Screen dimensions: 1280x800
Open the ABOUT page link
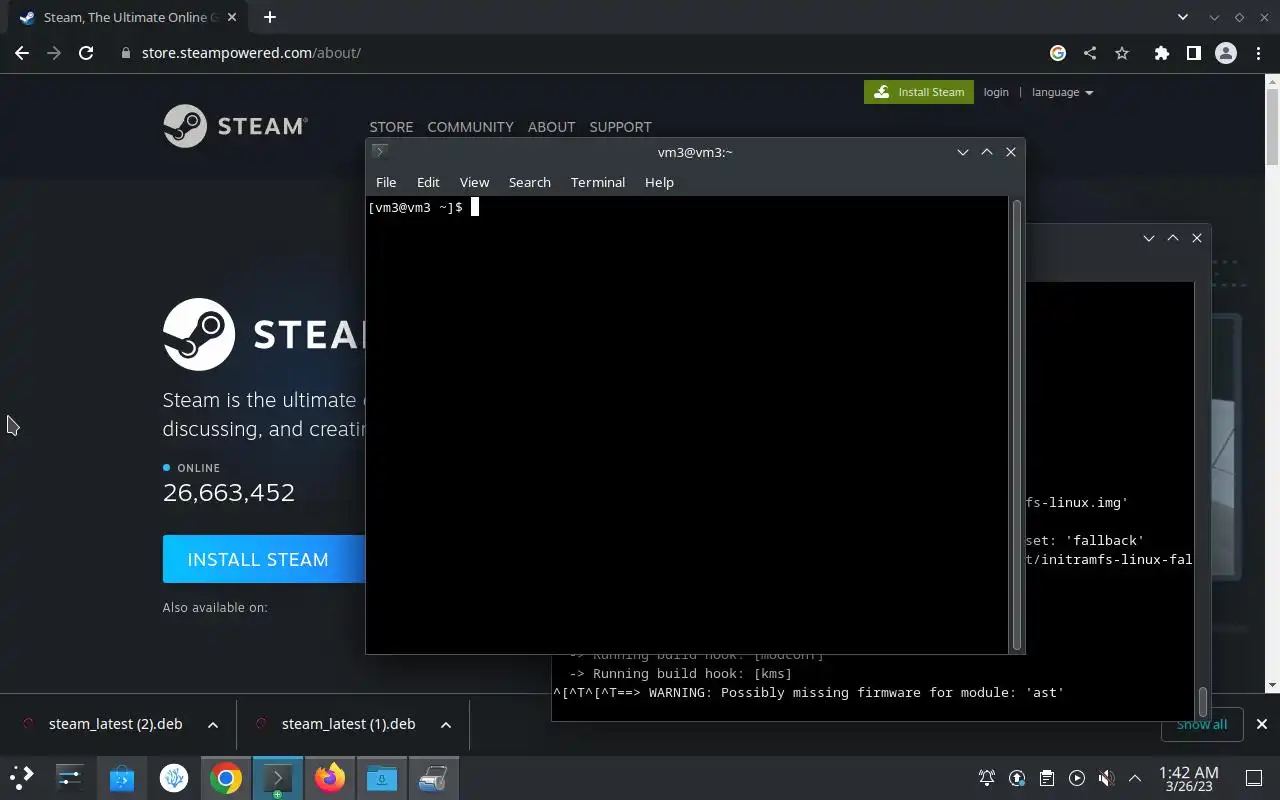coord(551,127)
